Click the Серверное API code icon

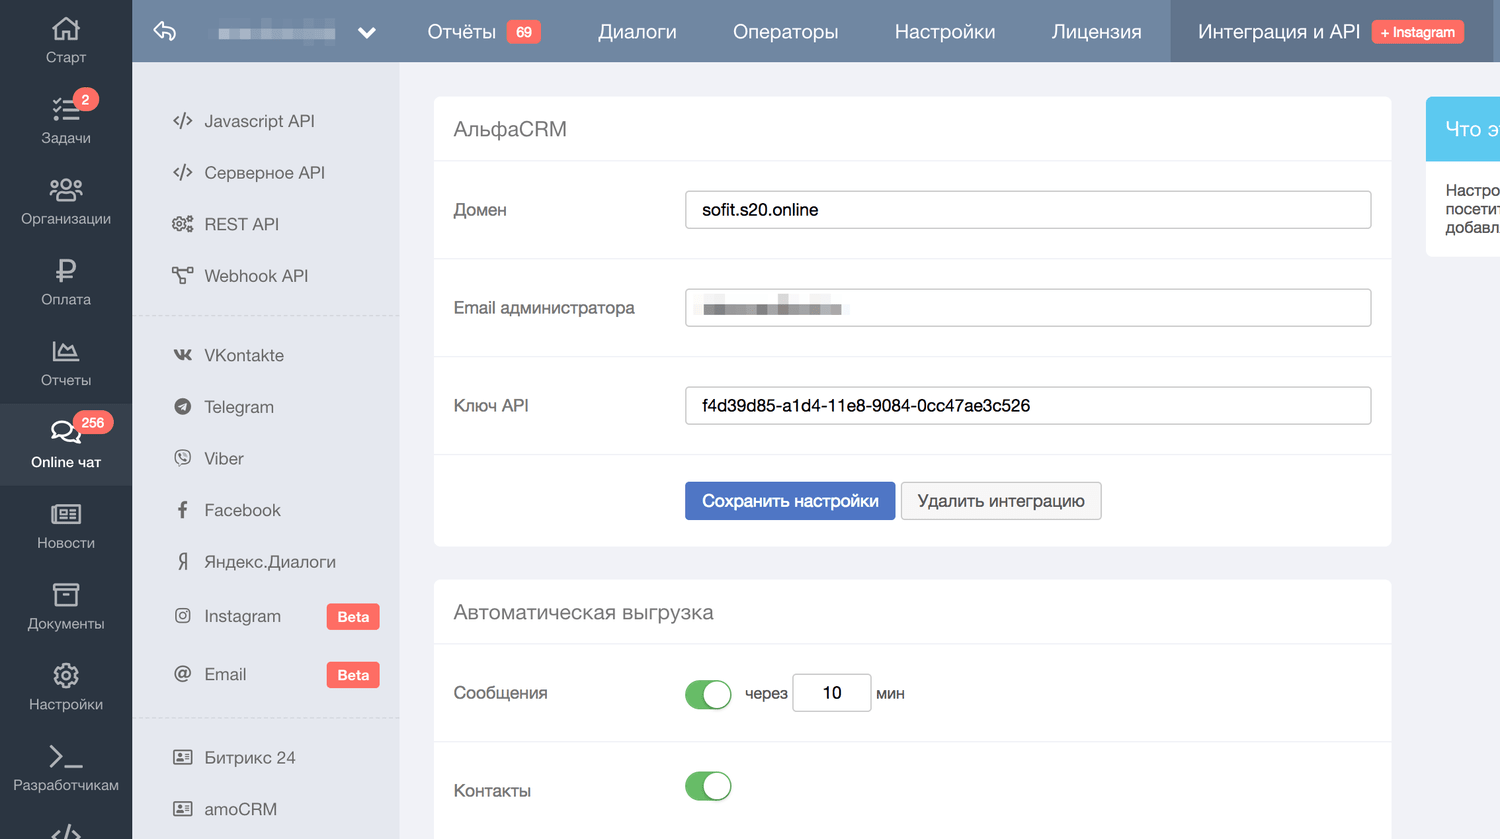(182, 173)
